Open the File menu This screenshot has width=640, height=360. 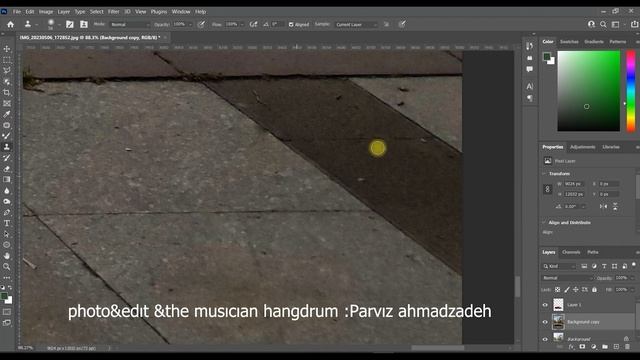[17, 12]
